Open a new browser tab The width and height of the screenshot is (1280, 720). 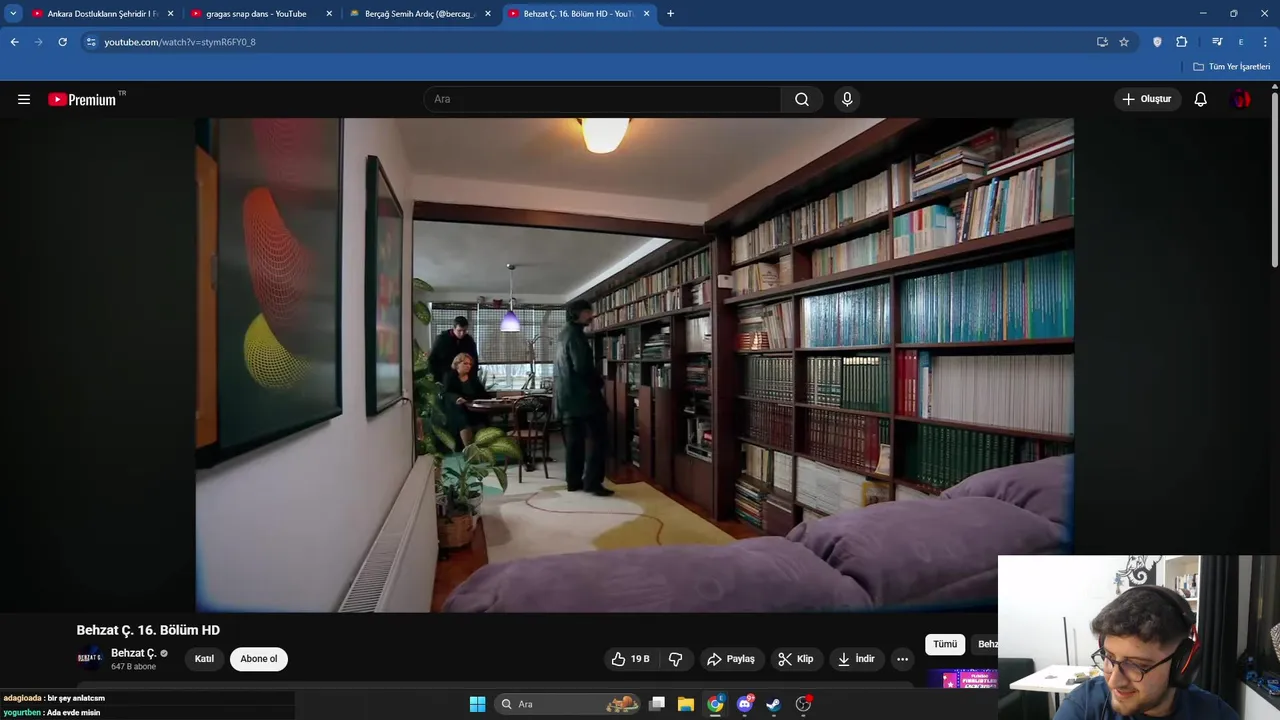click(670, 14)
